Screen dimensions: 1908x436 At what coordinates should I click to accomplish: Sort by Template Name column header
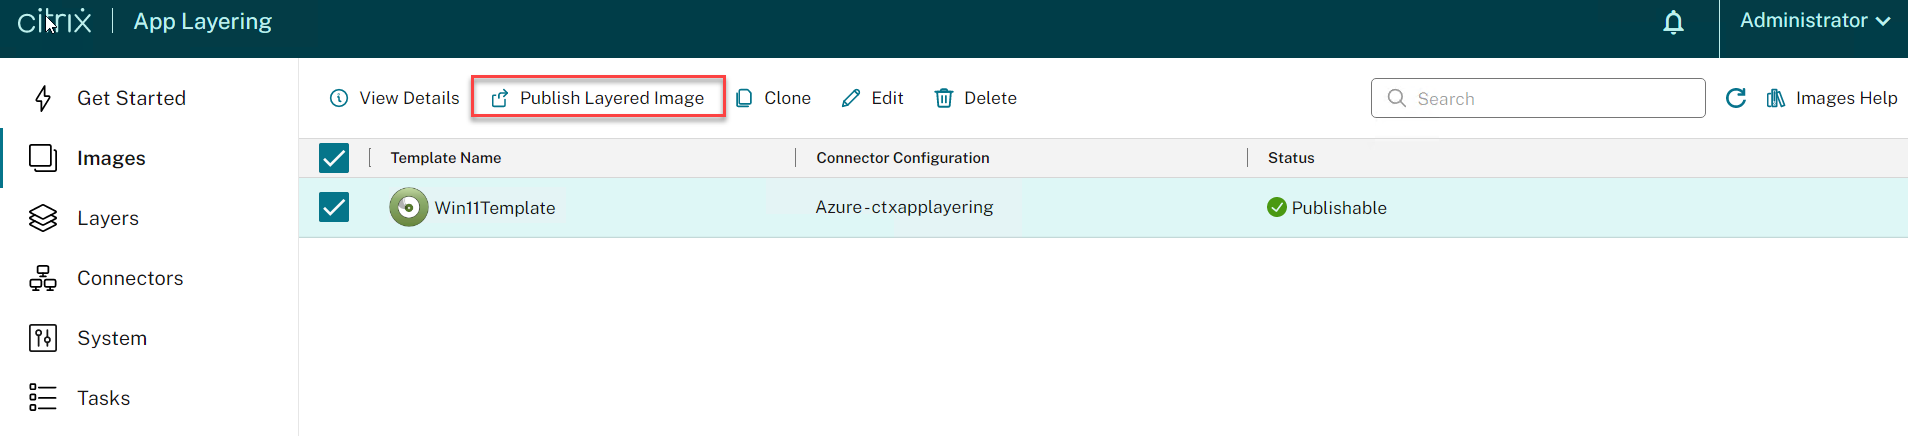pos(446,158)
